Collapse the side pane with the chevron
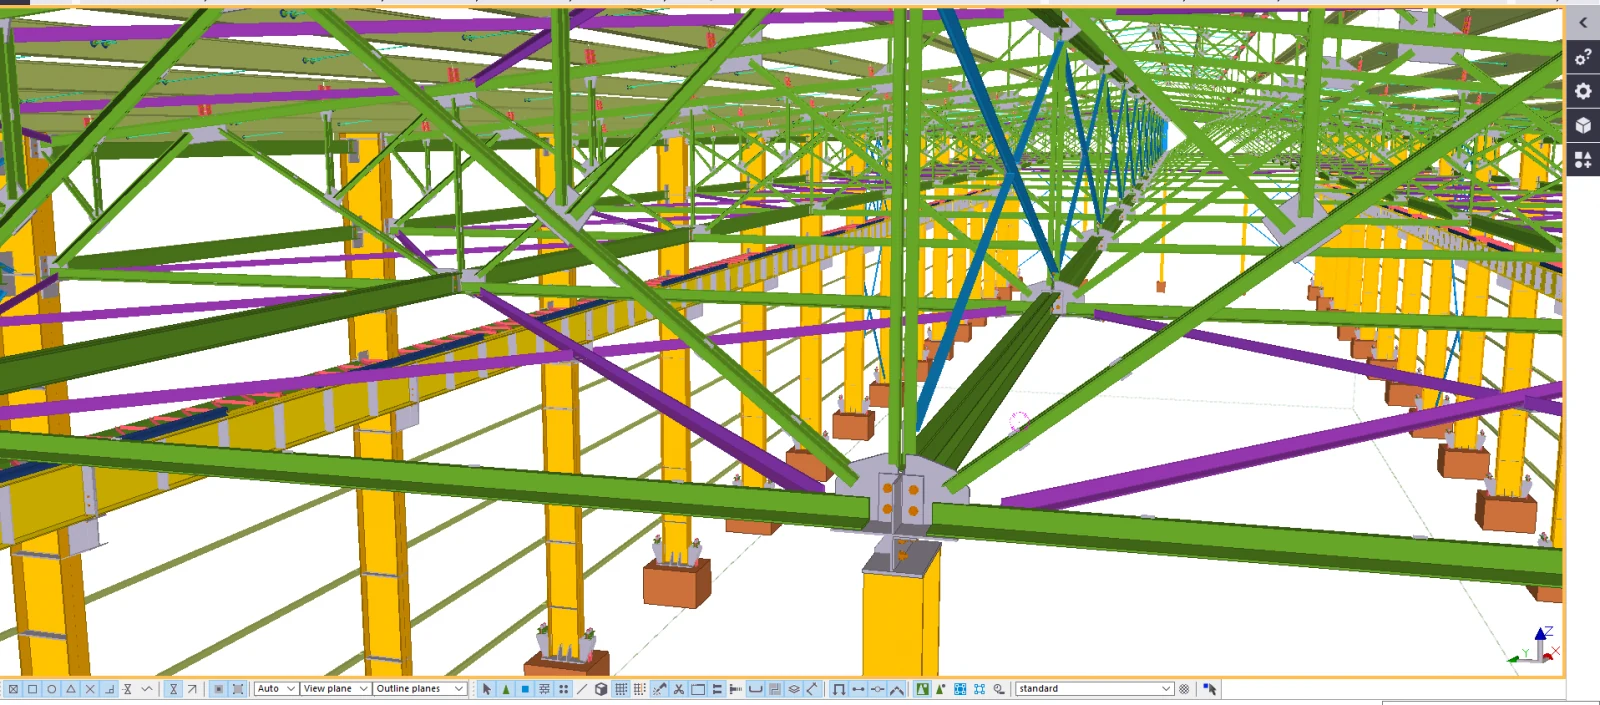The width and height of the screenshot is (1600, 705). [x=1583, y=23]
